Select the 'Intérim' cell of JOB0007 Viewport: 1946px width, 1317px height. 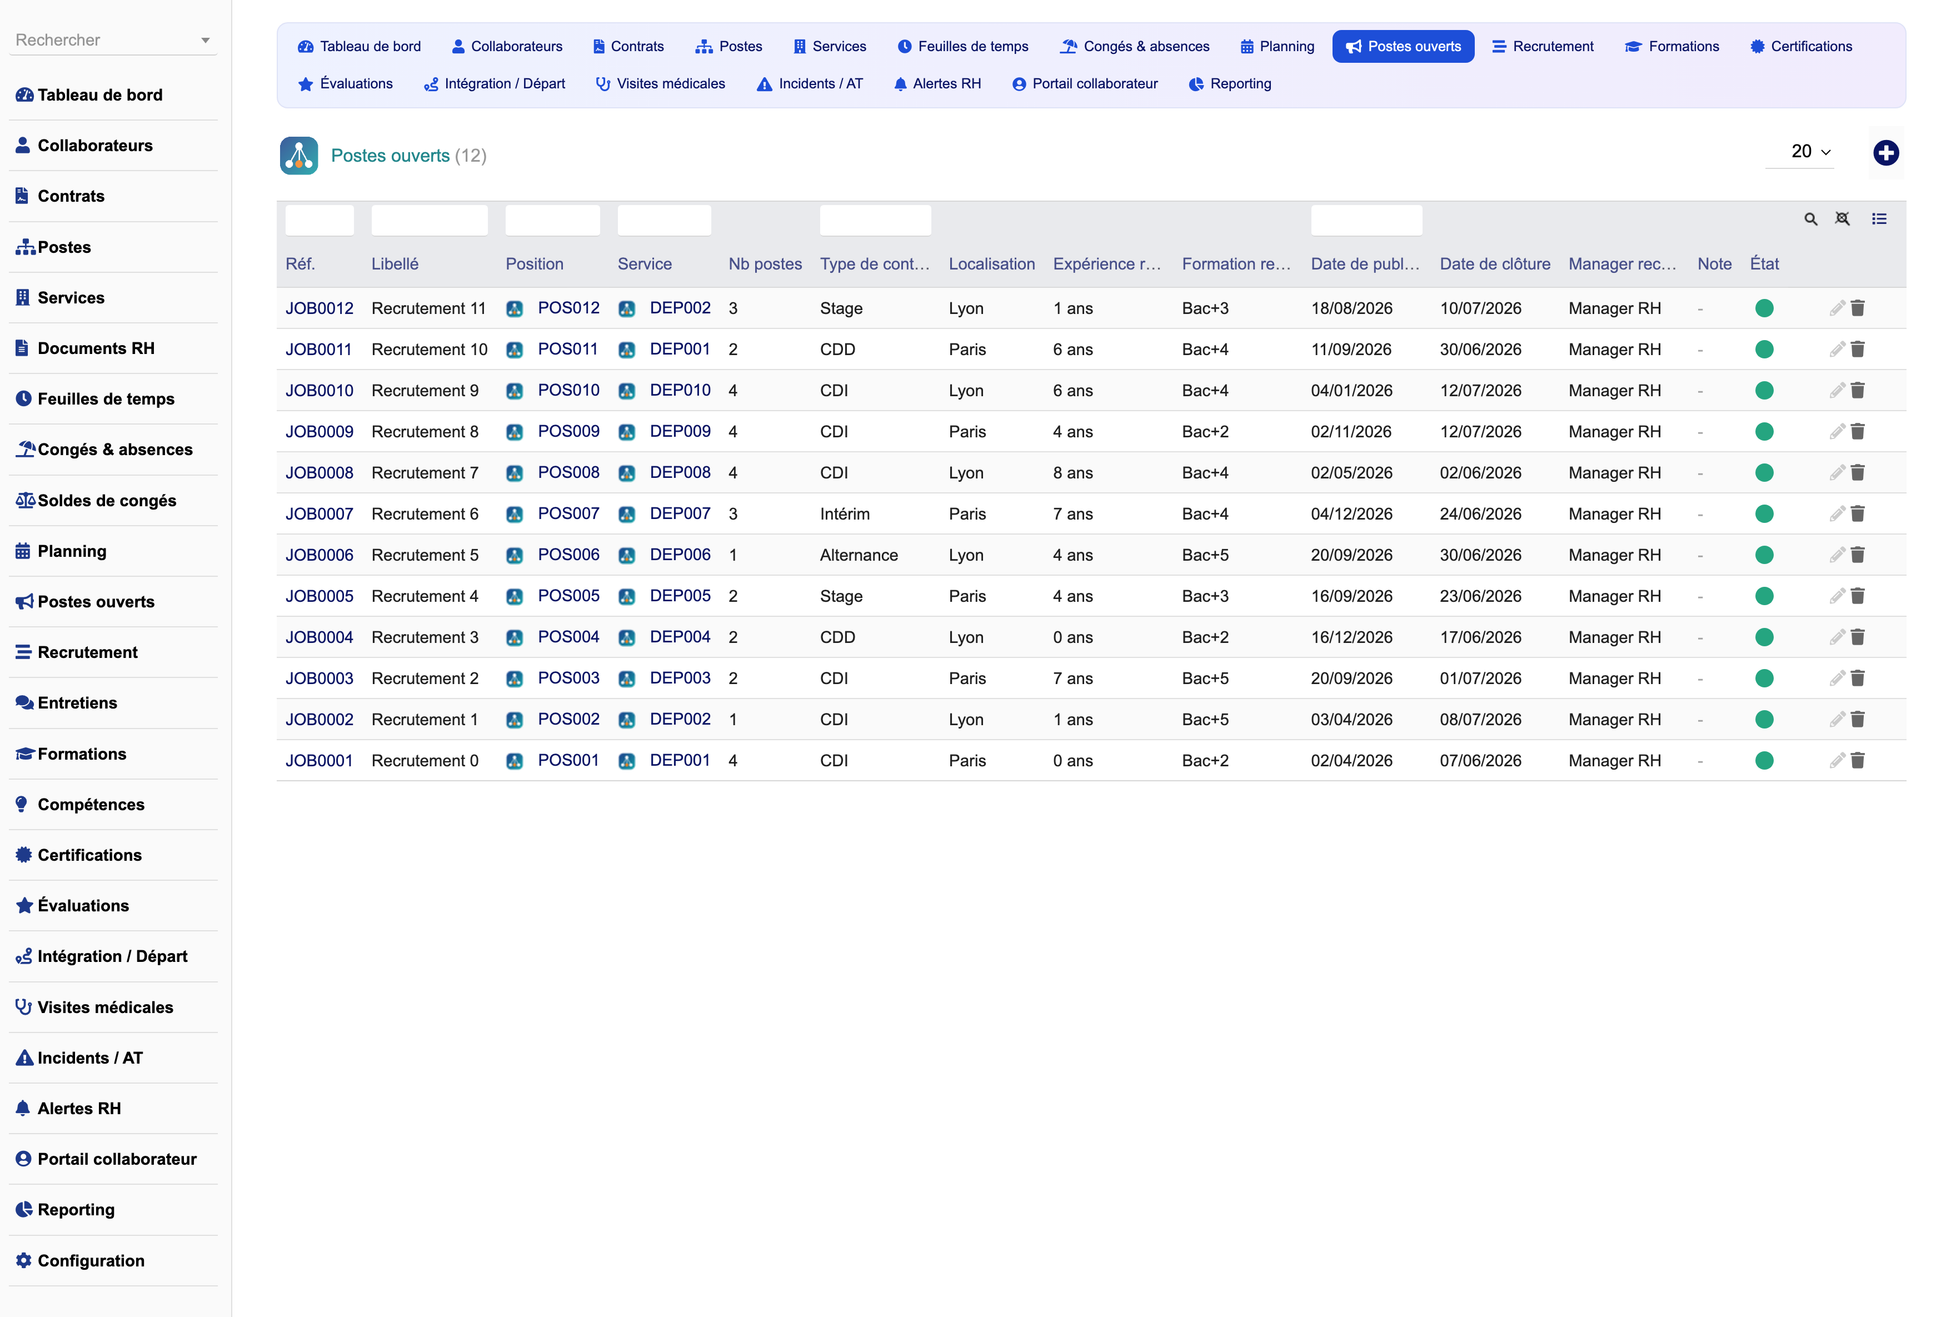pyautogui.click(x=845, y=513)
